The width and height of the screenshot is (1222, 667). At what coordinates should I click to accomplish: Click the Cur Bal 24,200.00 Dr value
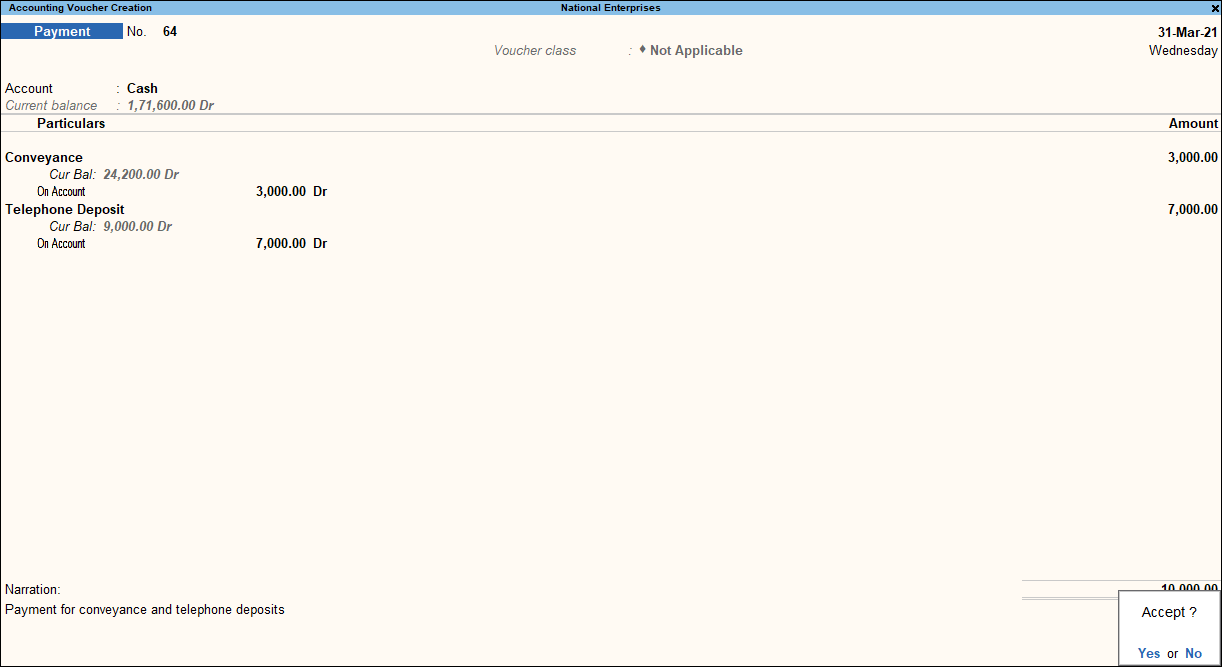141,174
